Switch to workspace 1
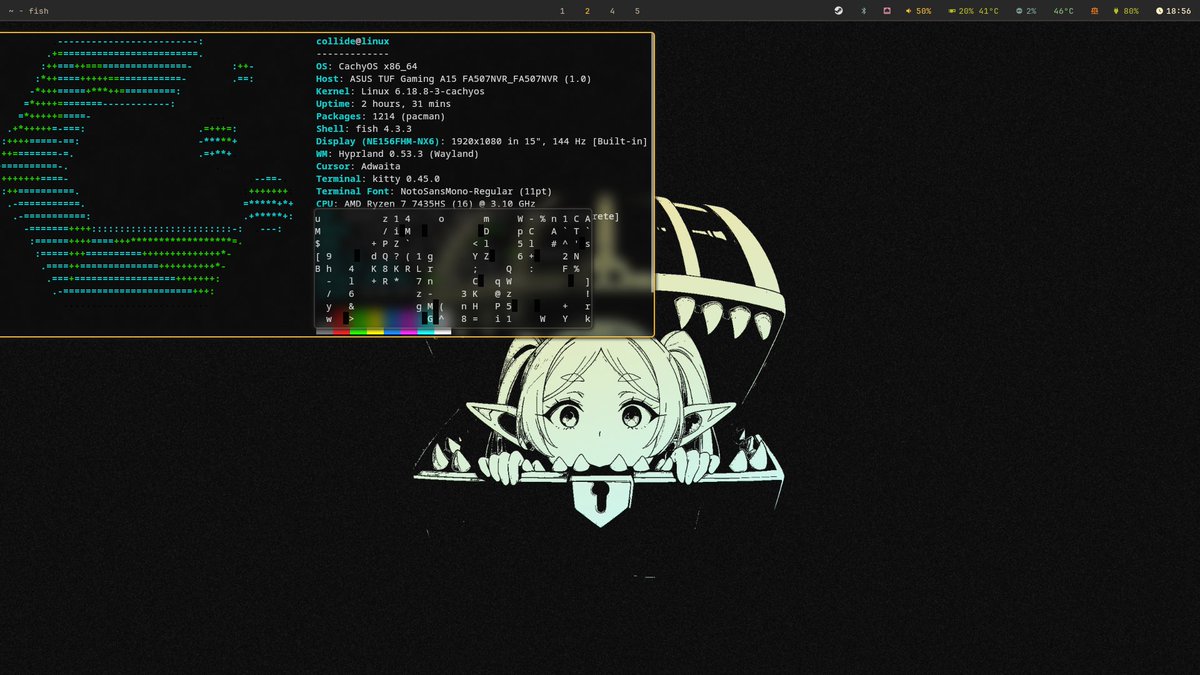The height and width of the screenshot is (675, 1200). 562,10
